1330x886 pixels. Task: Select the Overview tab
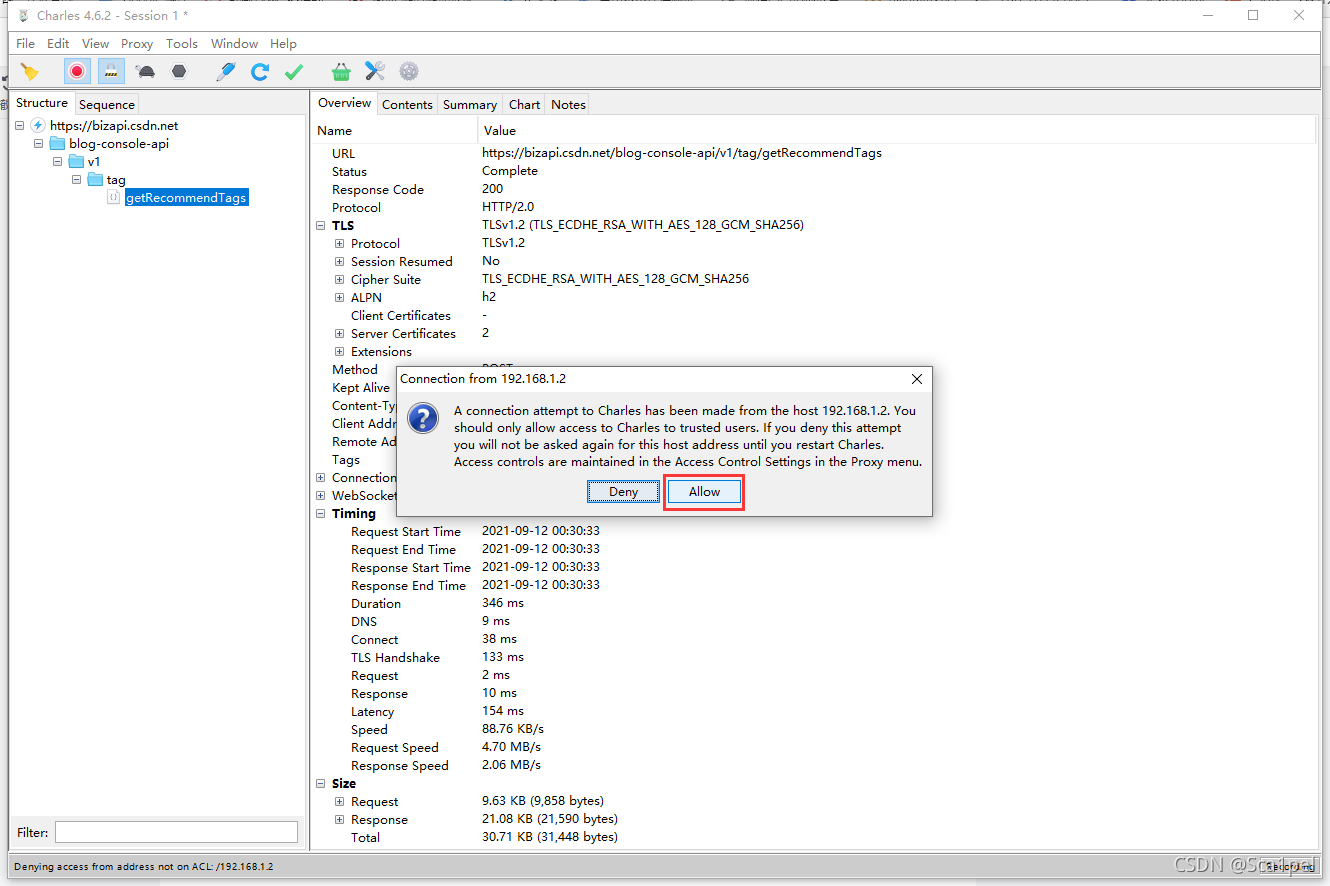pyautogui.click(x=344, y=103)
